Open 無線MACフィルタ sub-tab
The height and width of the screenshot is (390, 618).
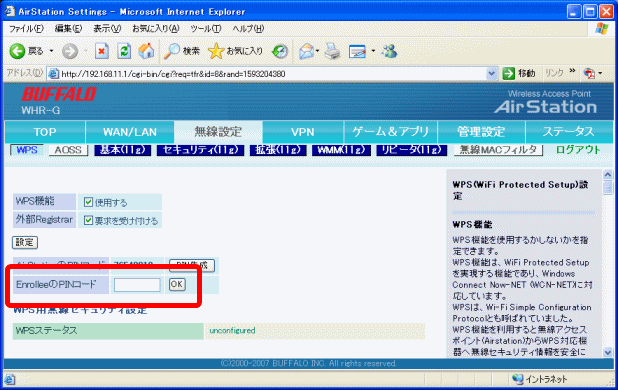tap(498, 150)
